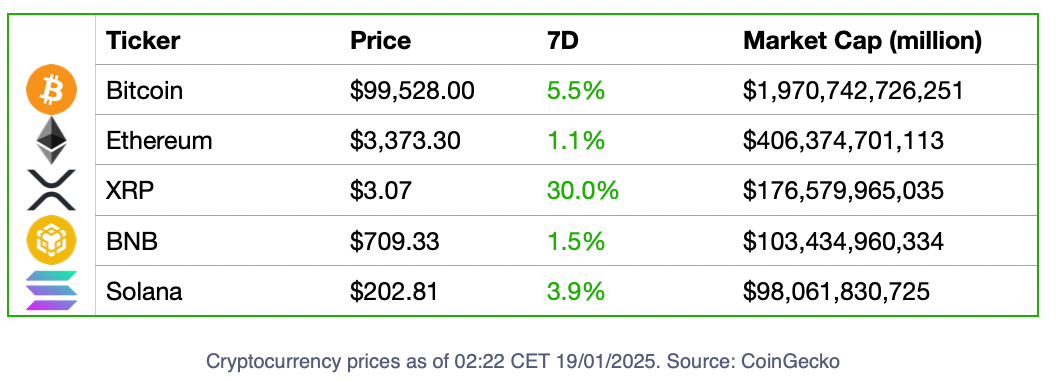Image resolution: width=1064 pixels, height=382 pixels.
Task: Select the Ticker column header
Action: click(x=143, y=41)
